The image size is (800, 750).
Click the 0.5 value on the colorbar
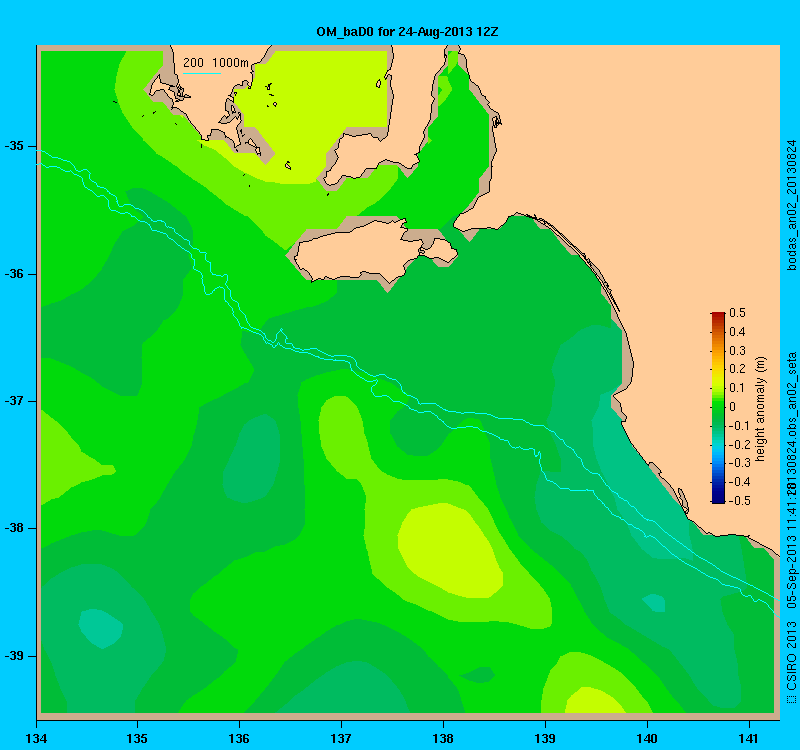click(x=738, y=313)
